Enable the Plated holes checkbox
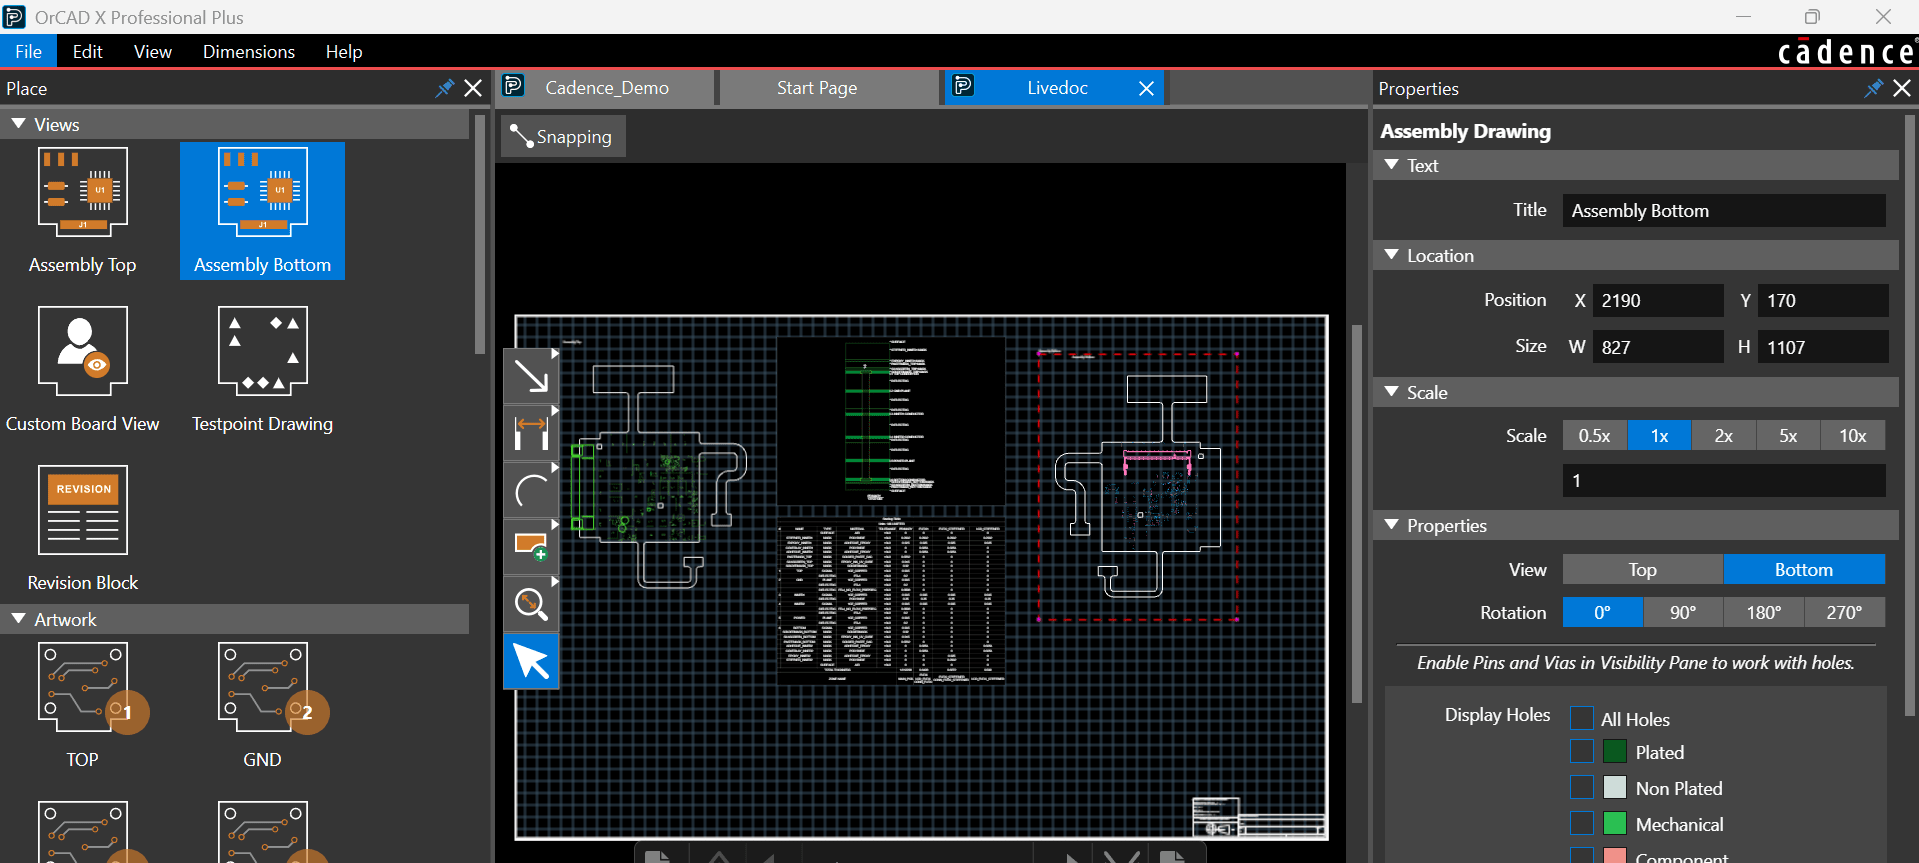 [1582, 751]
